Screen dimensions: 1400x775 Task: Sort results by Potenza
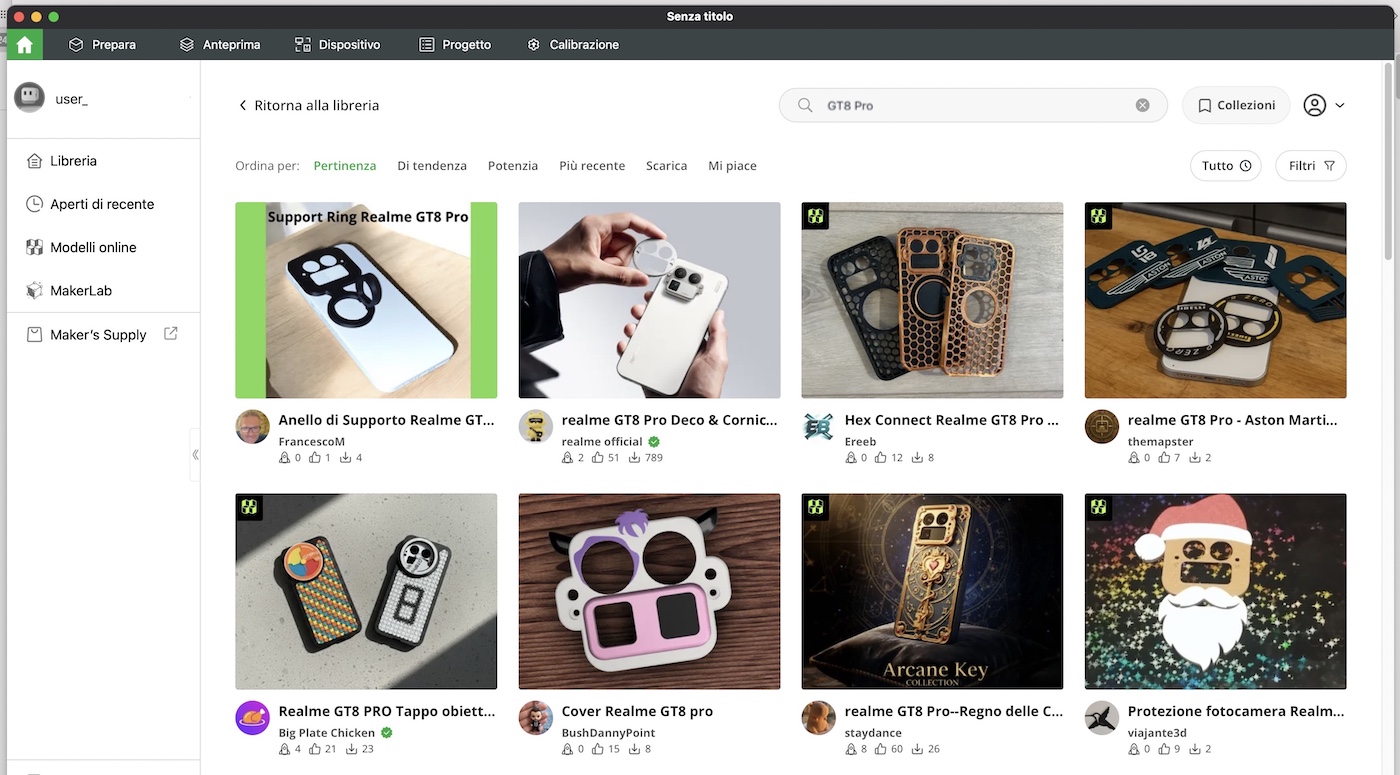click(x=513, y=166)
